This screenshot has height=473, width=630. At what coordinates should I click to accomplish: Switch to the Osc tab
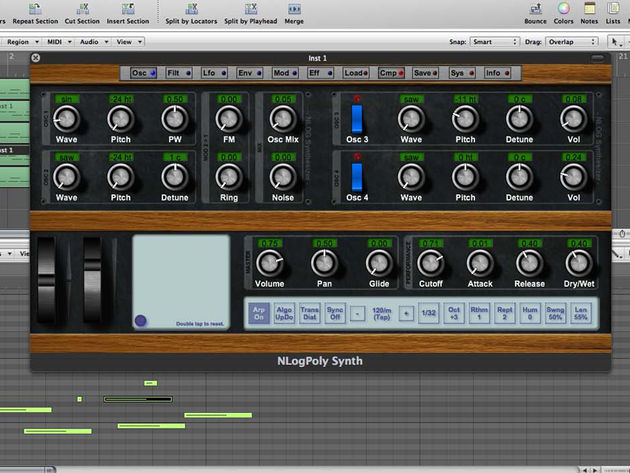[143, 73]
